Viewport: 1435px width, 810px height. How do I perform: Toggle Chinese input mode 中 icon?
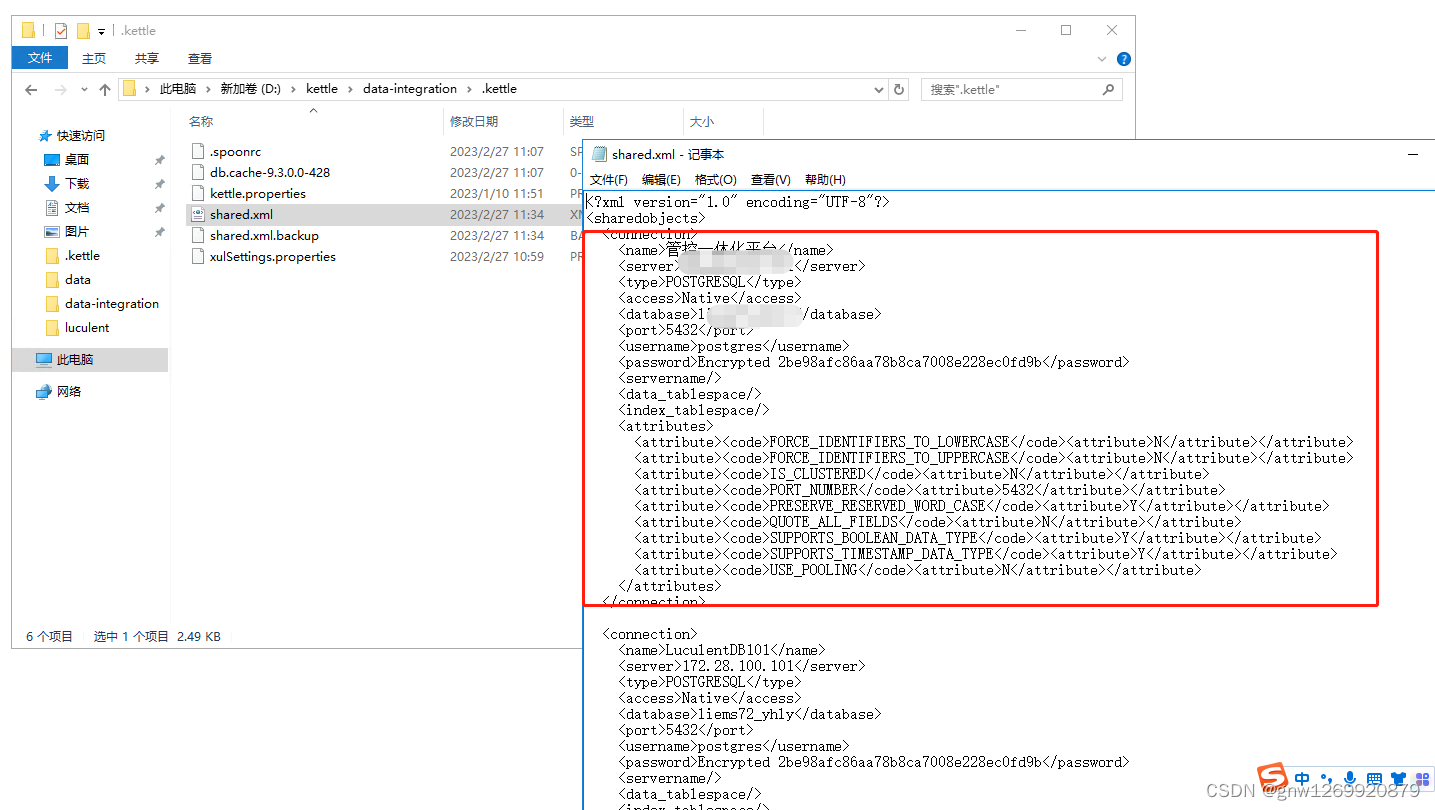click(x=1302, y=778)
